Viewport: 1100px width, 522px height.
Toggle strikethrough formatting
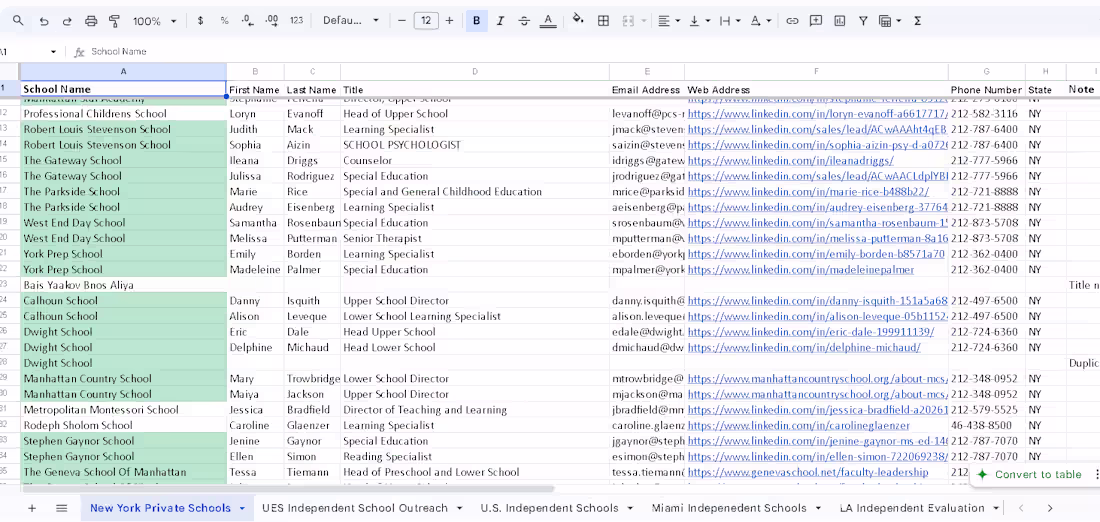pos(524,21)
